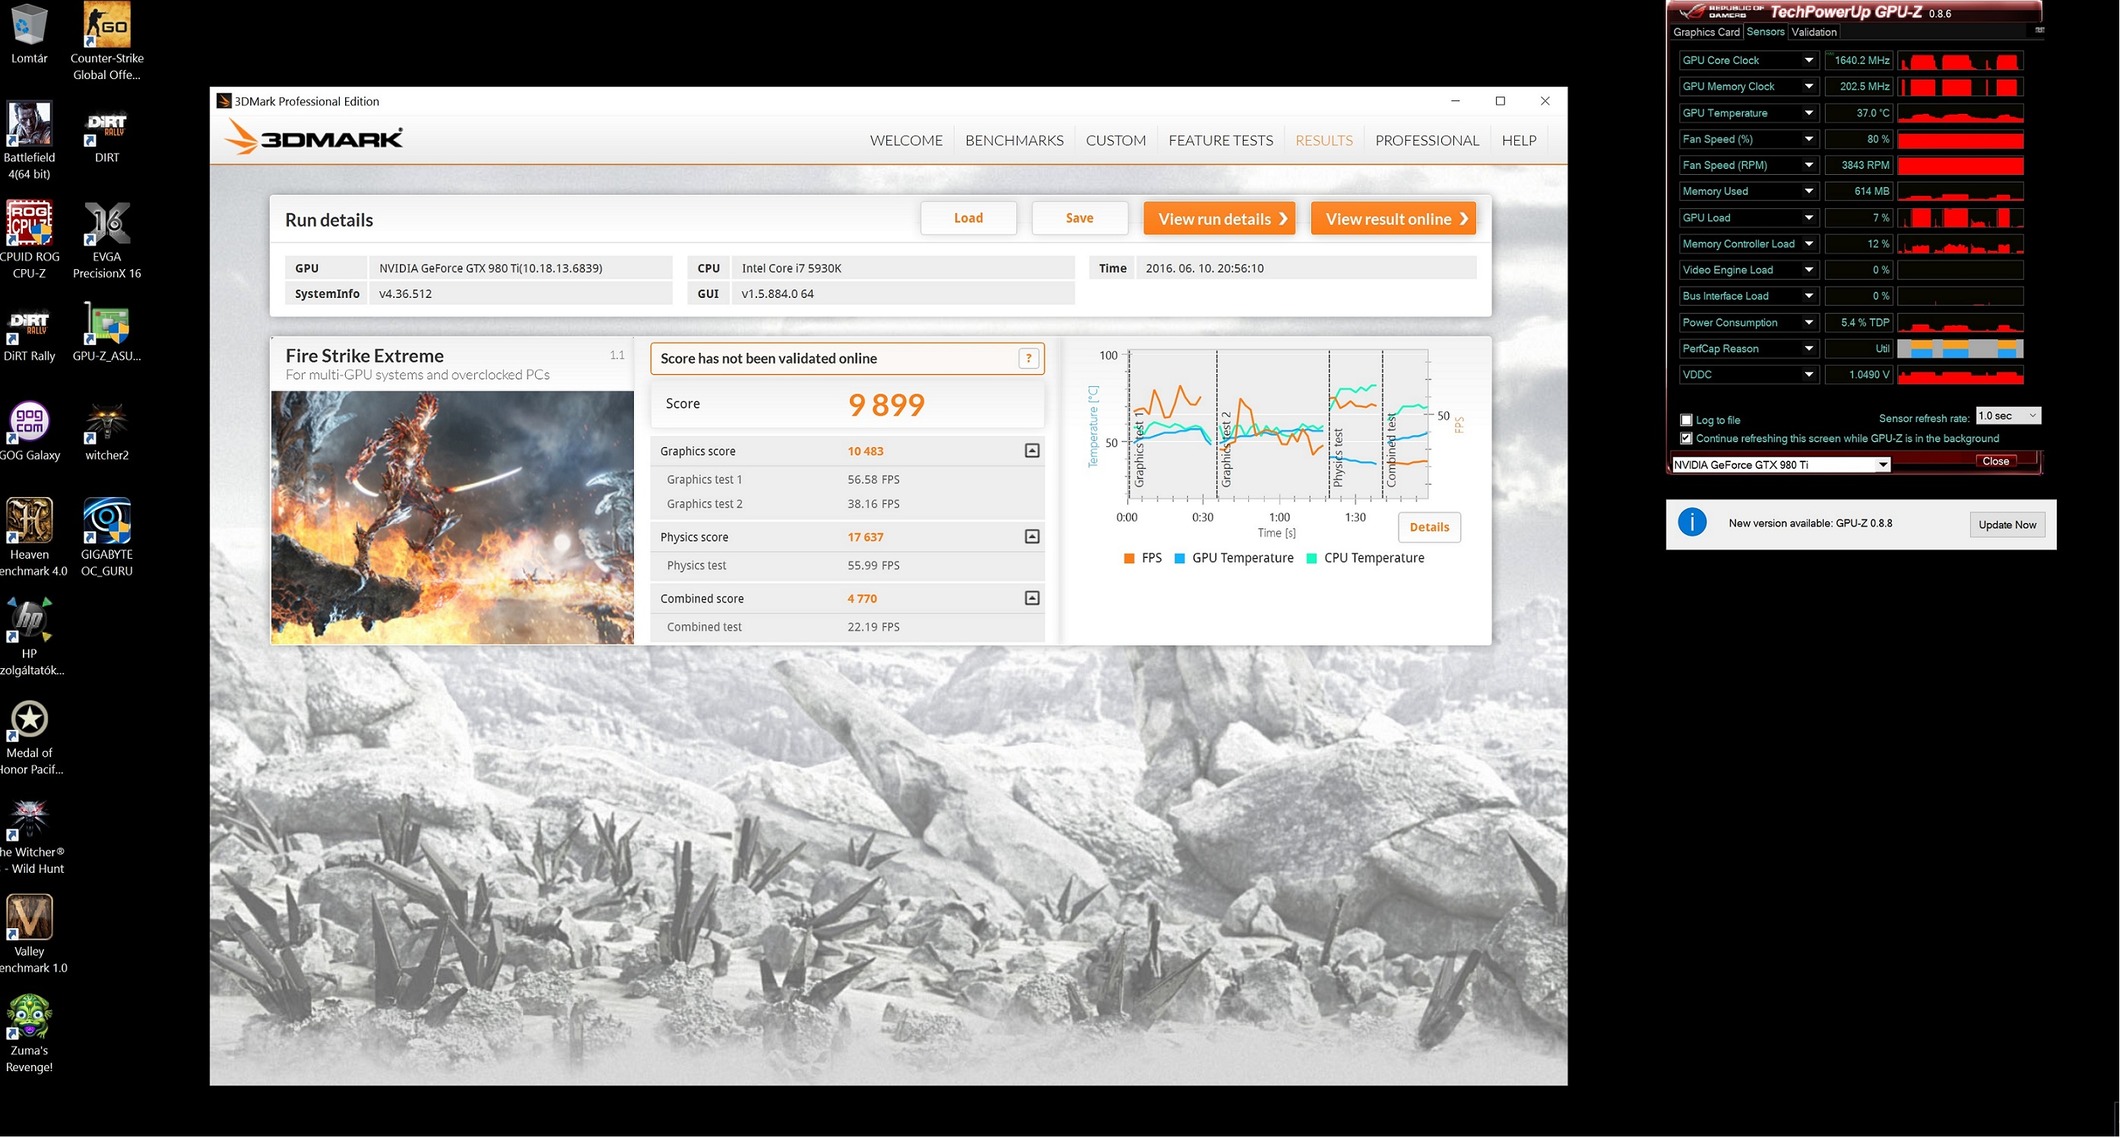
Task: Click the GPU Temperature blue legend swatch
Action: [x=1179, y=558]
